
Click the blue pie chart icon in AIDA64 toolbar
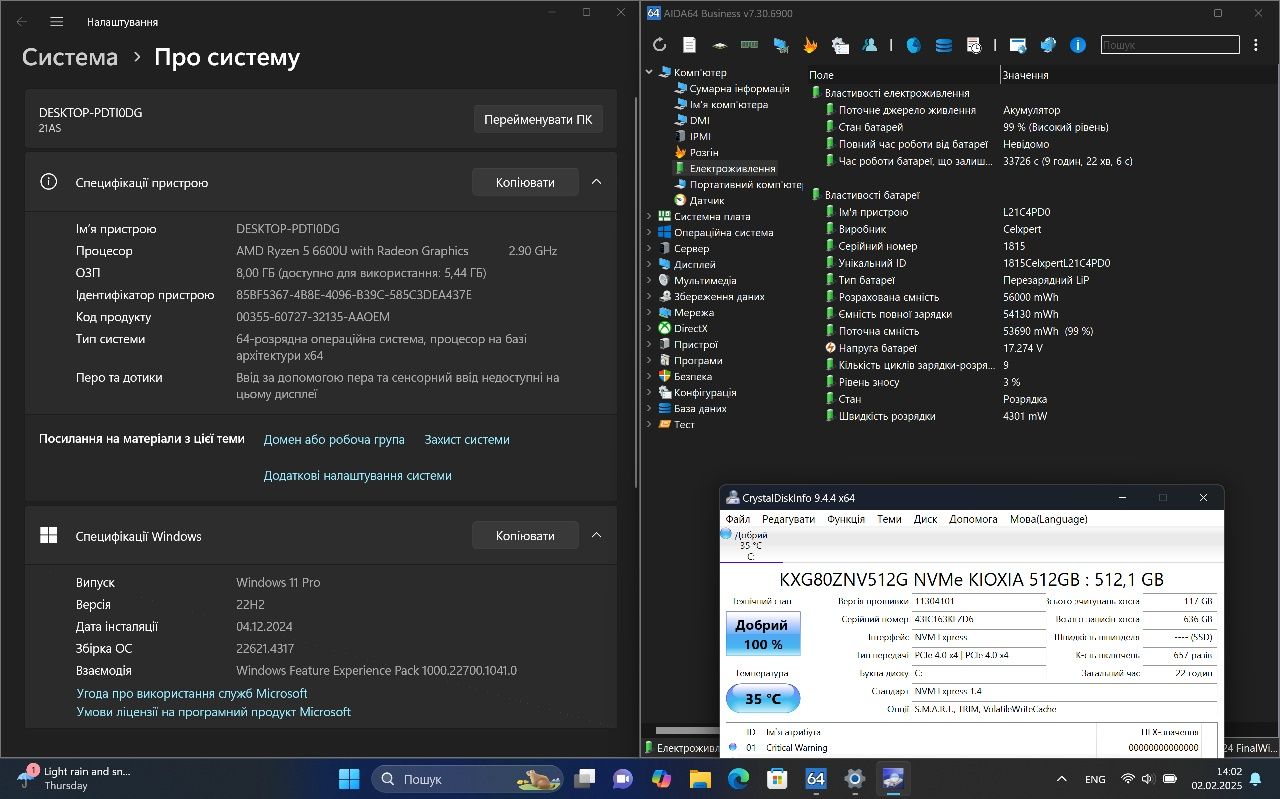point(913,45)
